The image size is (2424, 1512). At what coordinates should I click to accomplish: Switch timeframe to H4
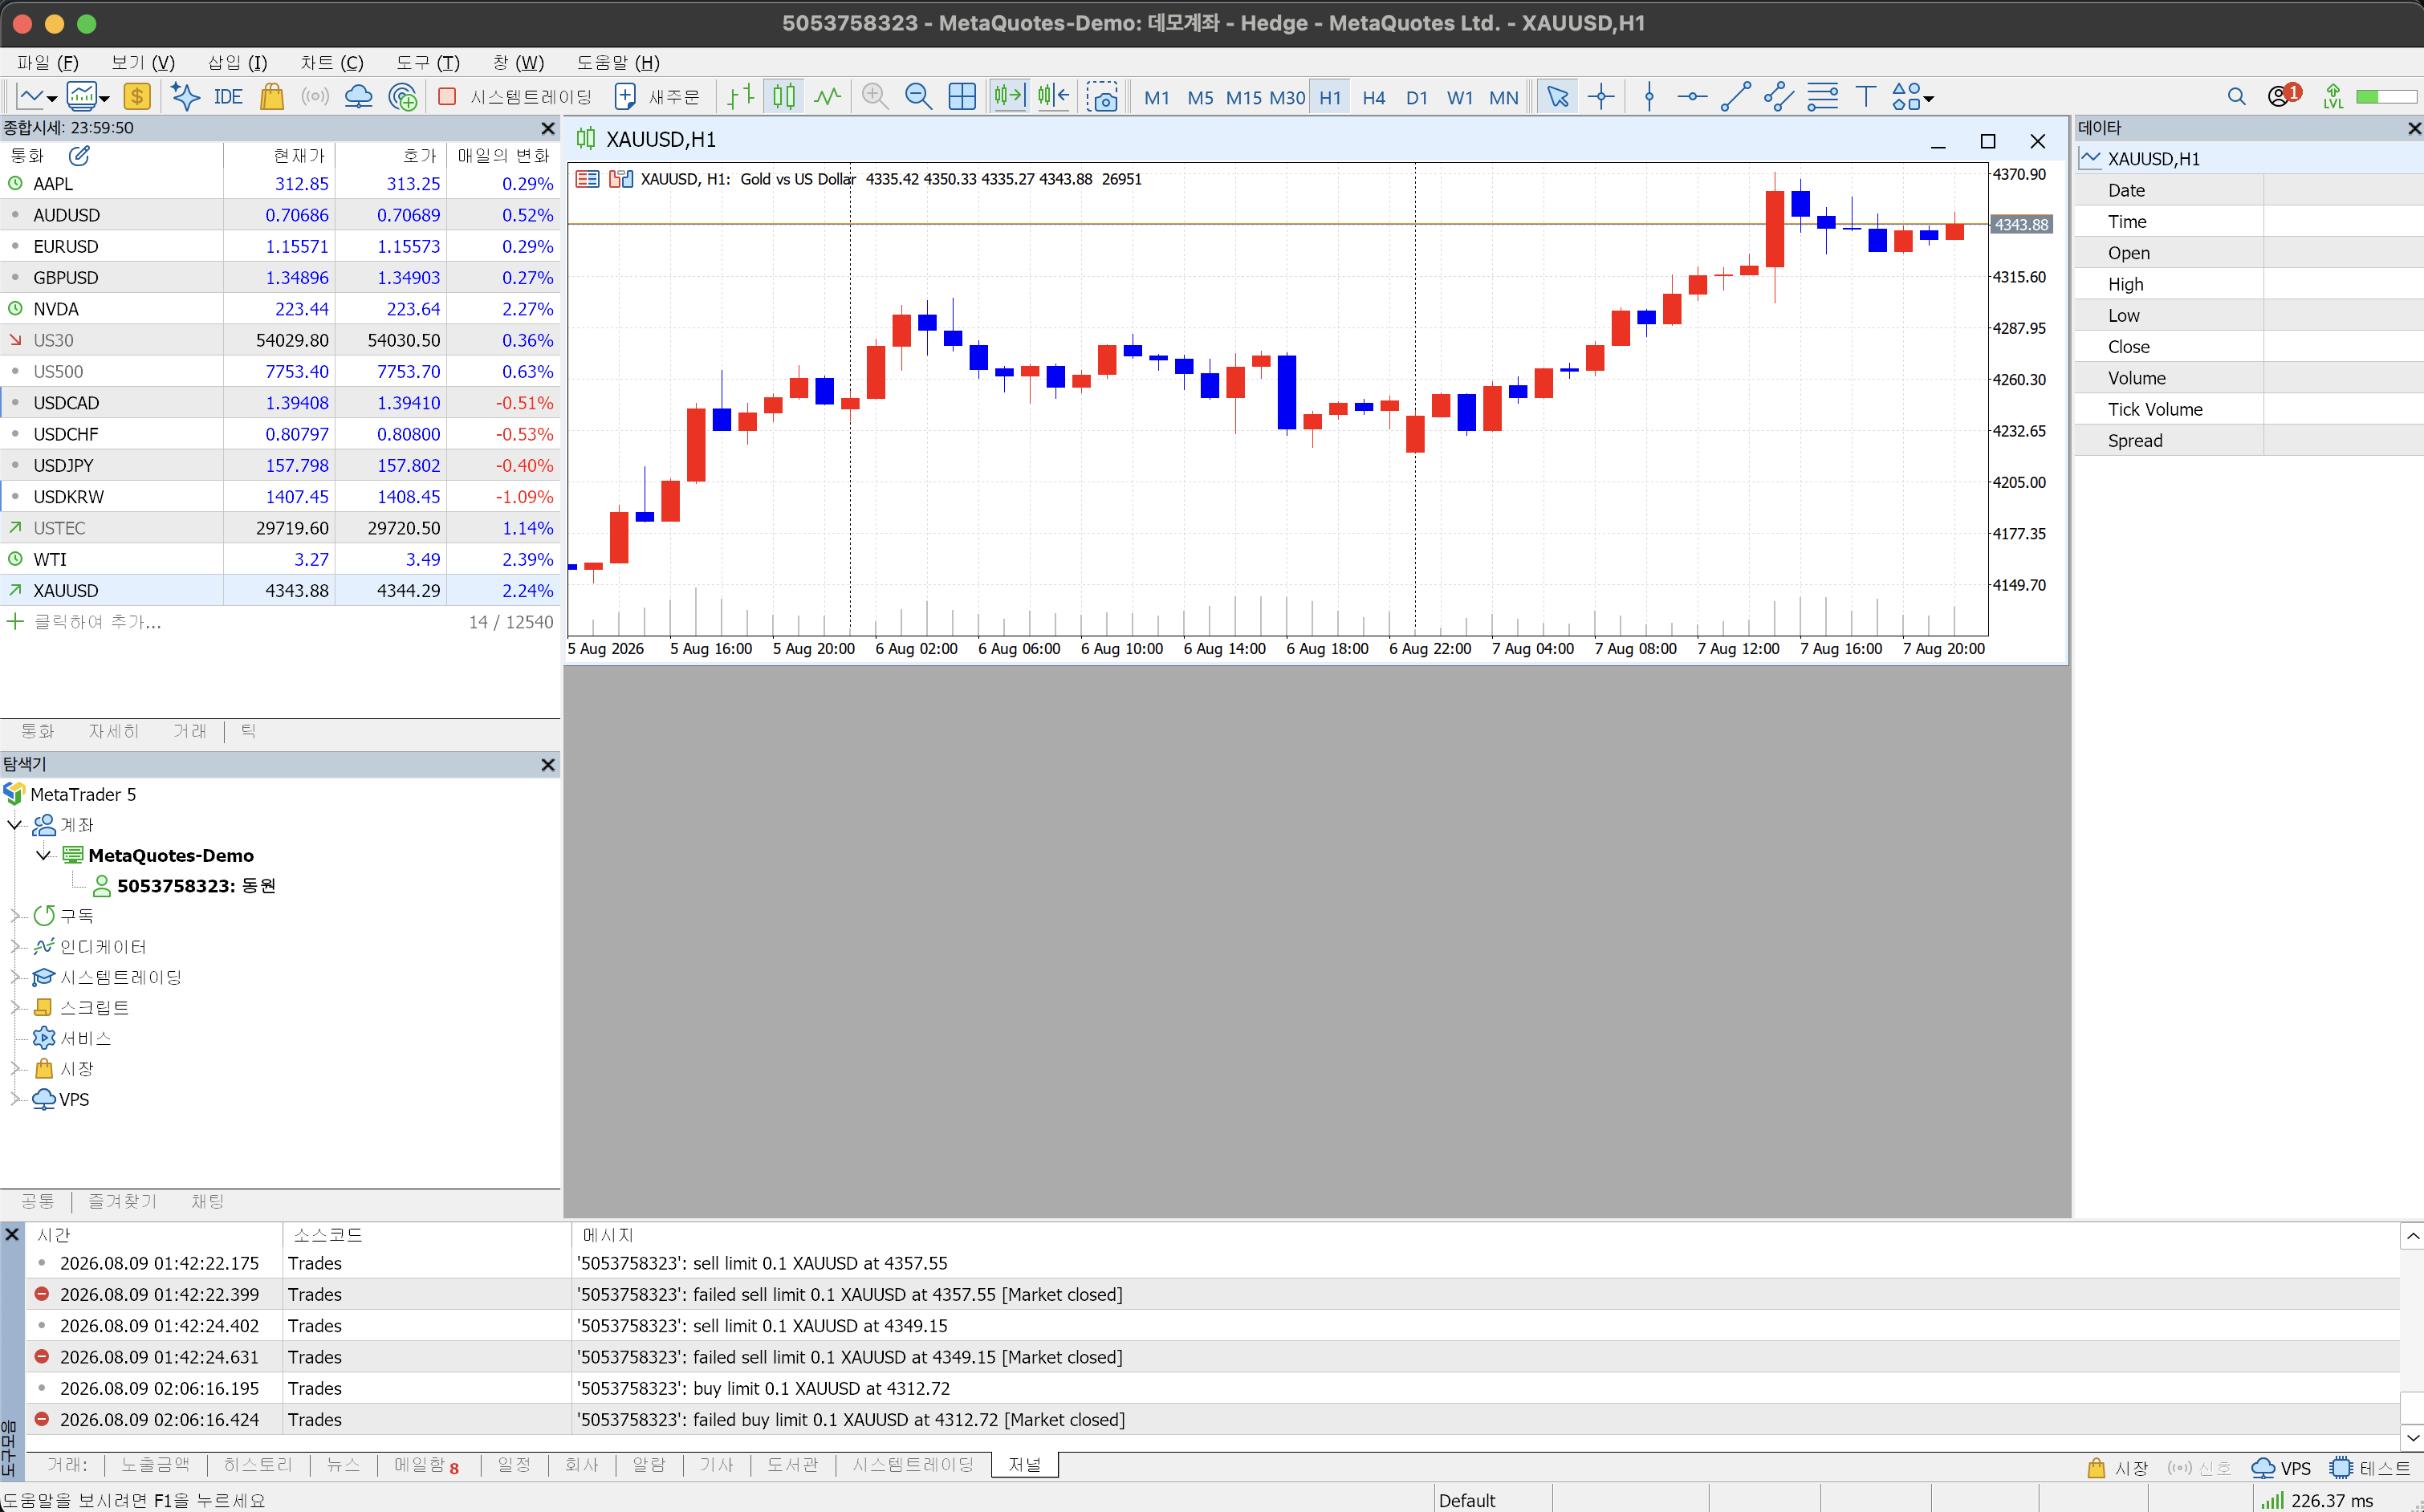tap(1373, 98)
